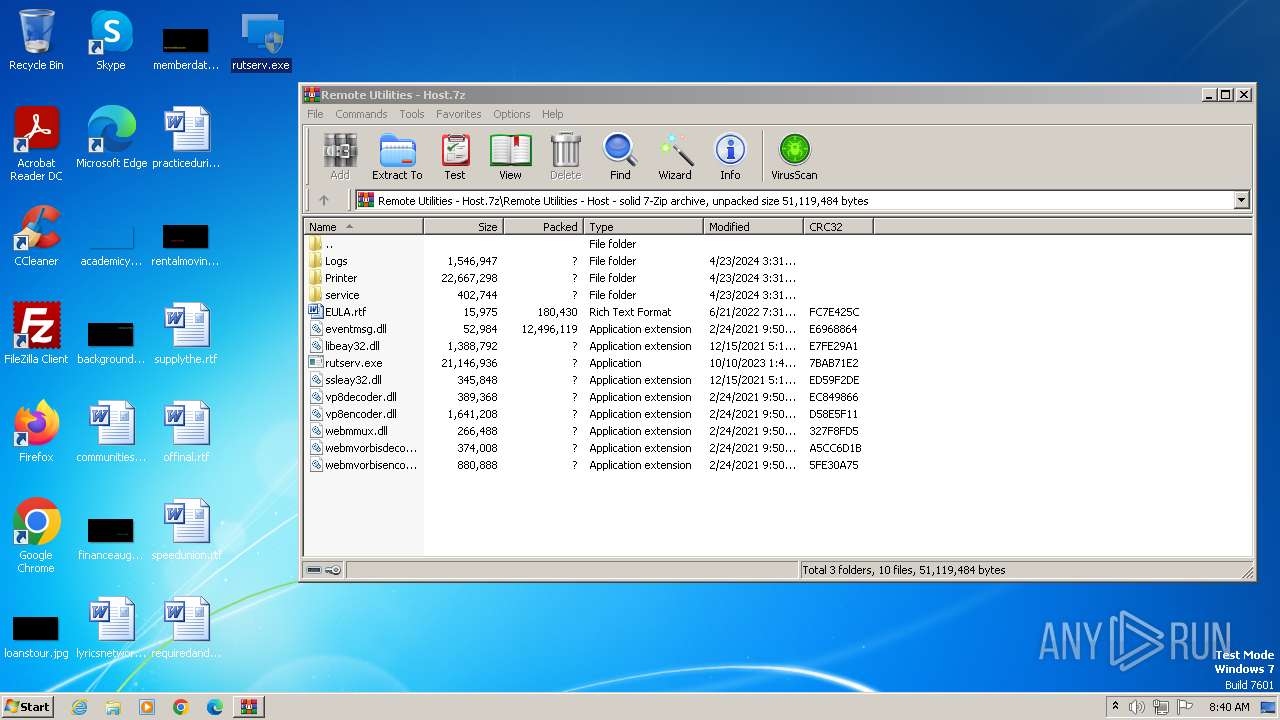Launch the Wizard wand tool

pyautogui.click(x=675, y=157)
